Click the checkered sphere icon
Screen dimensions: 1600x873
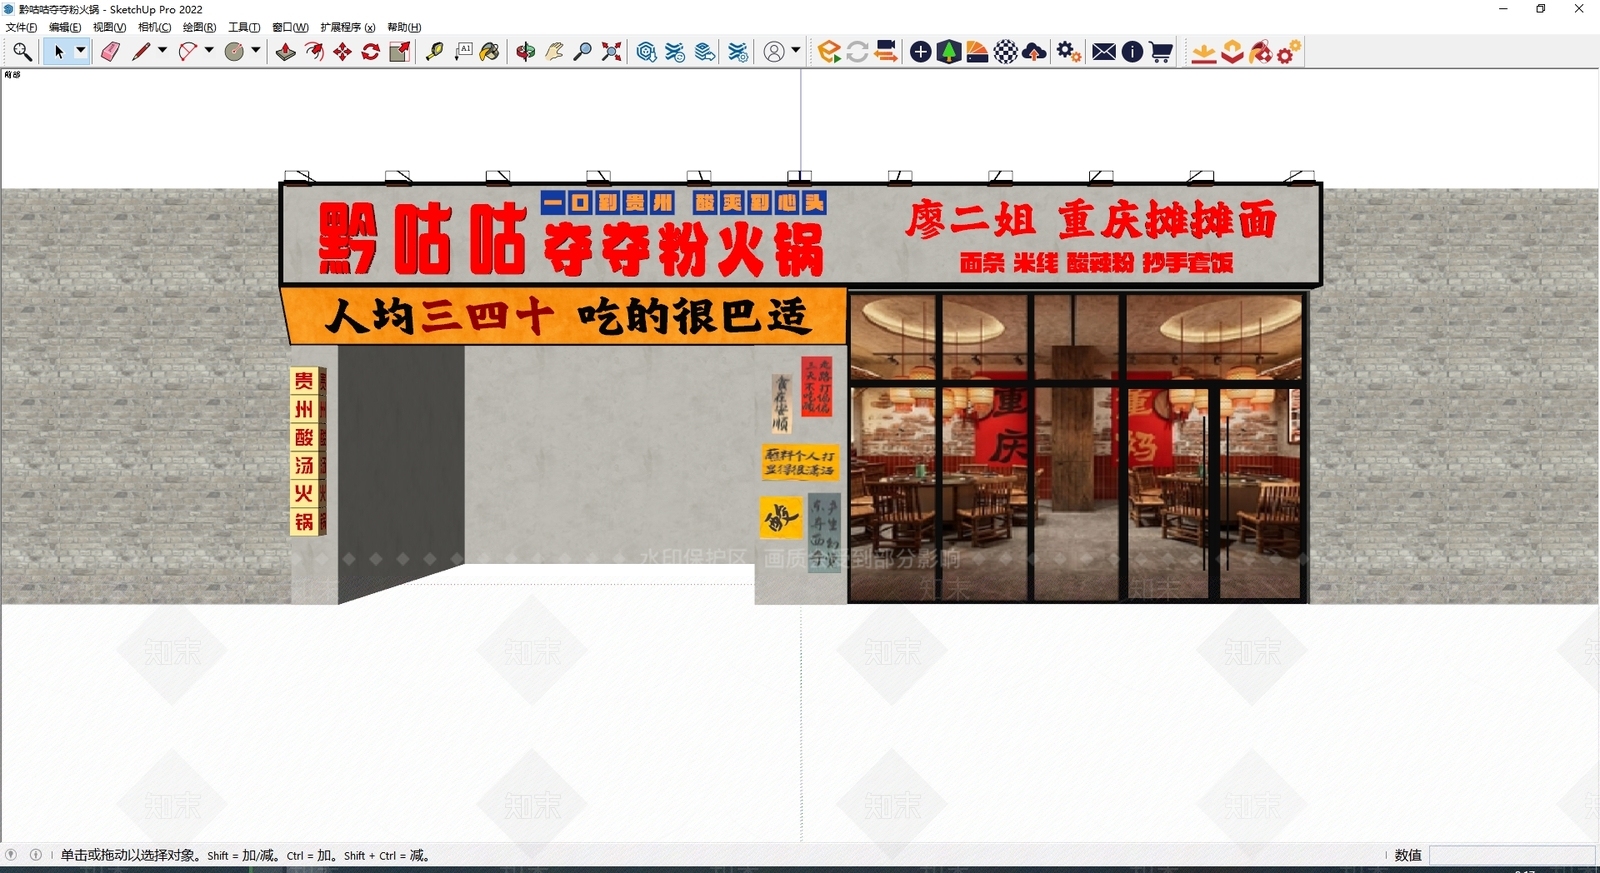(1006, 52)
